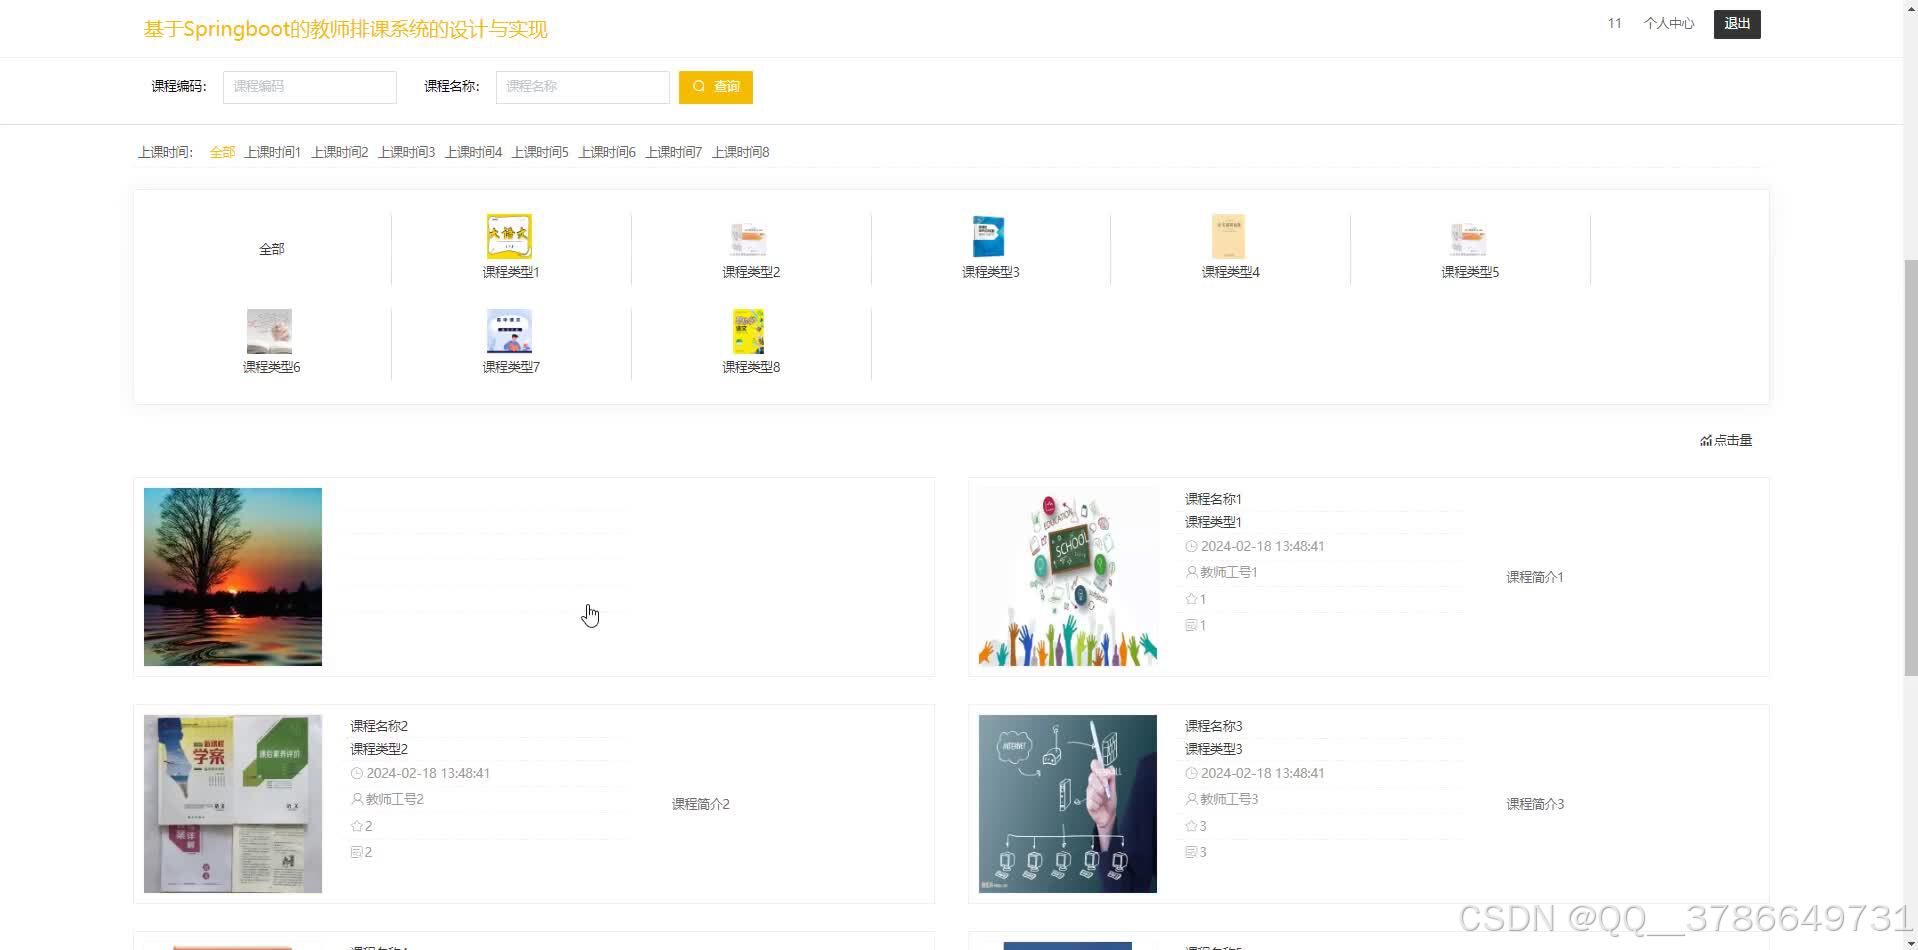
Task: Filter by 上课时间6
Action: tap(607, 152)
